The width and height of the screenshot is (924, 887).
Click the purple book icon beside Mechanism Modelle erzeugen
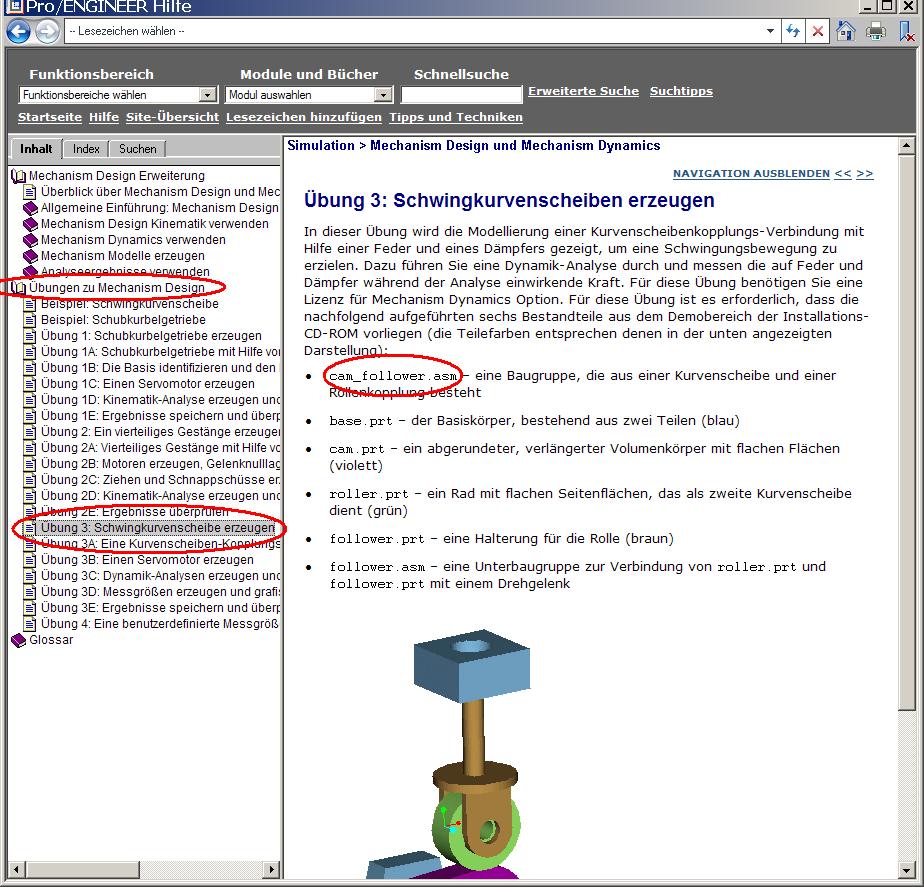click(x=30, y=255)
